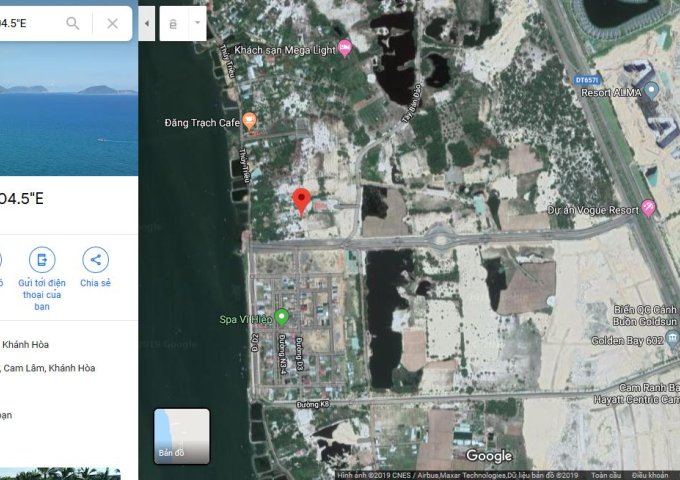Click the Khách sạn Mega Light hotel pin
This screenshot has height=480, width=680.
tap(345, 47)
